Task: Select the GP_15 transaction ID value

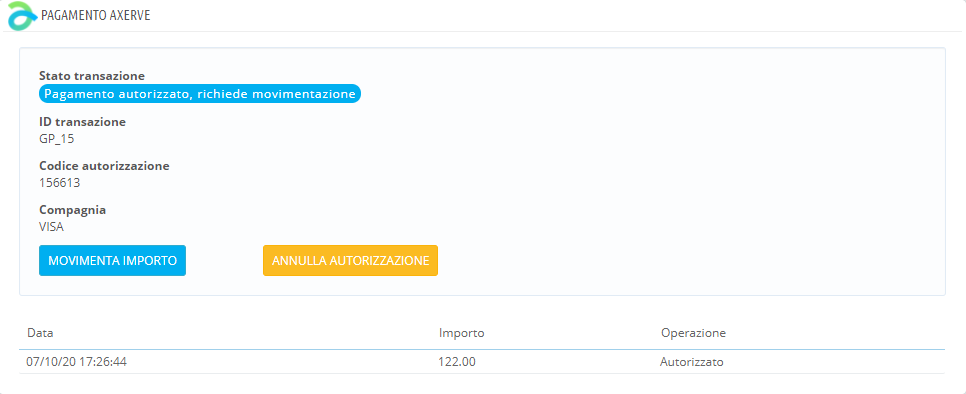Action: click(57, 139)
